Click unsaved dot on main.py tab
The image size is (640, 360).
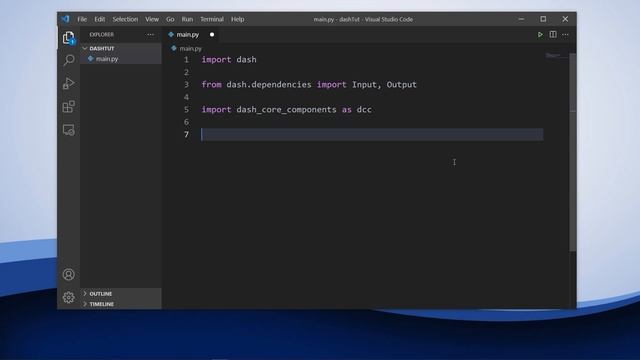212,35
